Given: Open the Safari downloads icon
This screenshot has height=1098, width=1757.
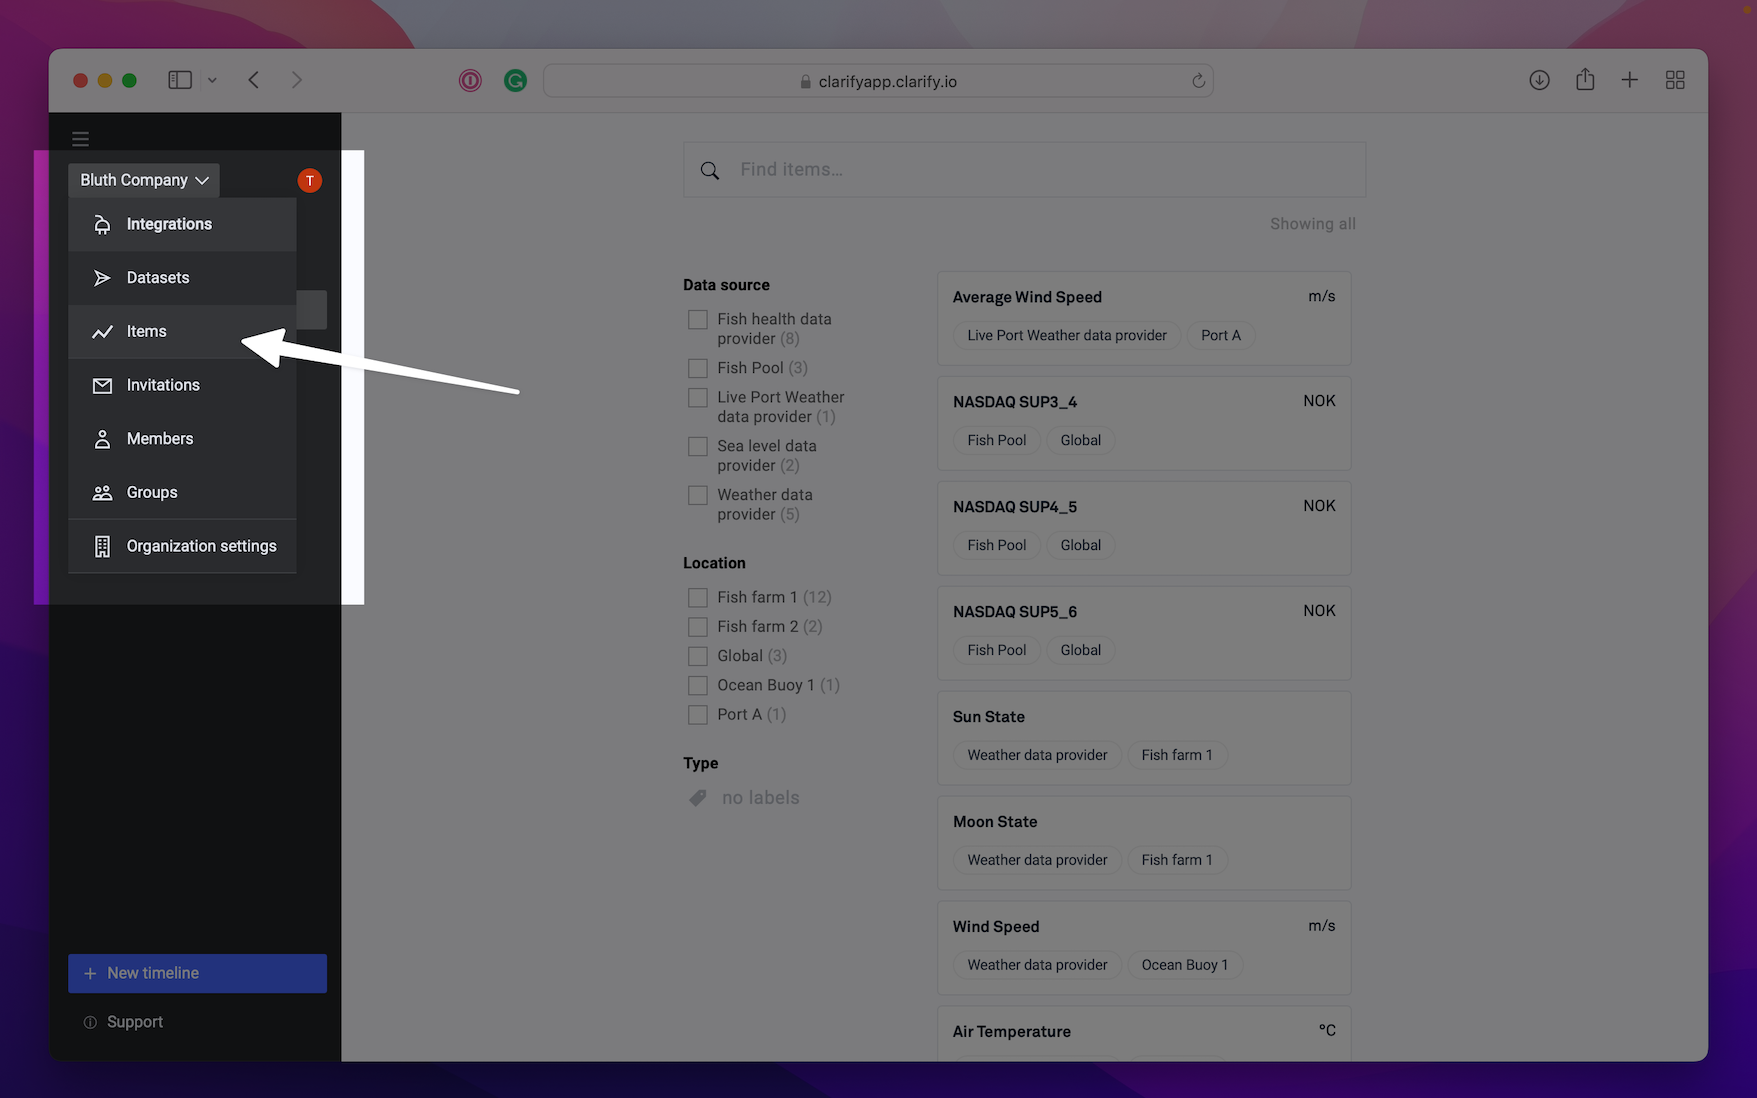Looking at the screenshot, I should [1539, 80].
